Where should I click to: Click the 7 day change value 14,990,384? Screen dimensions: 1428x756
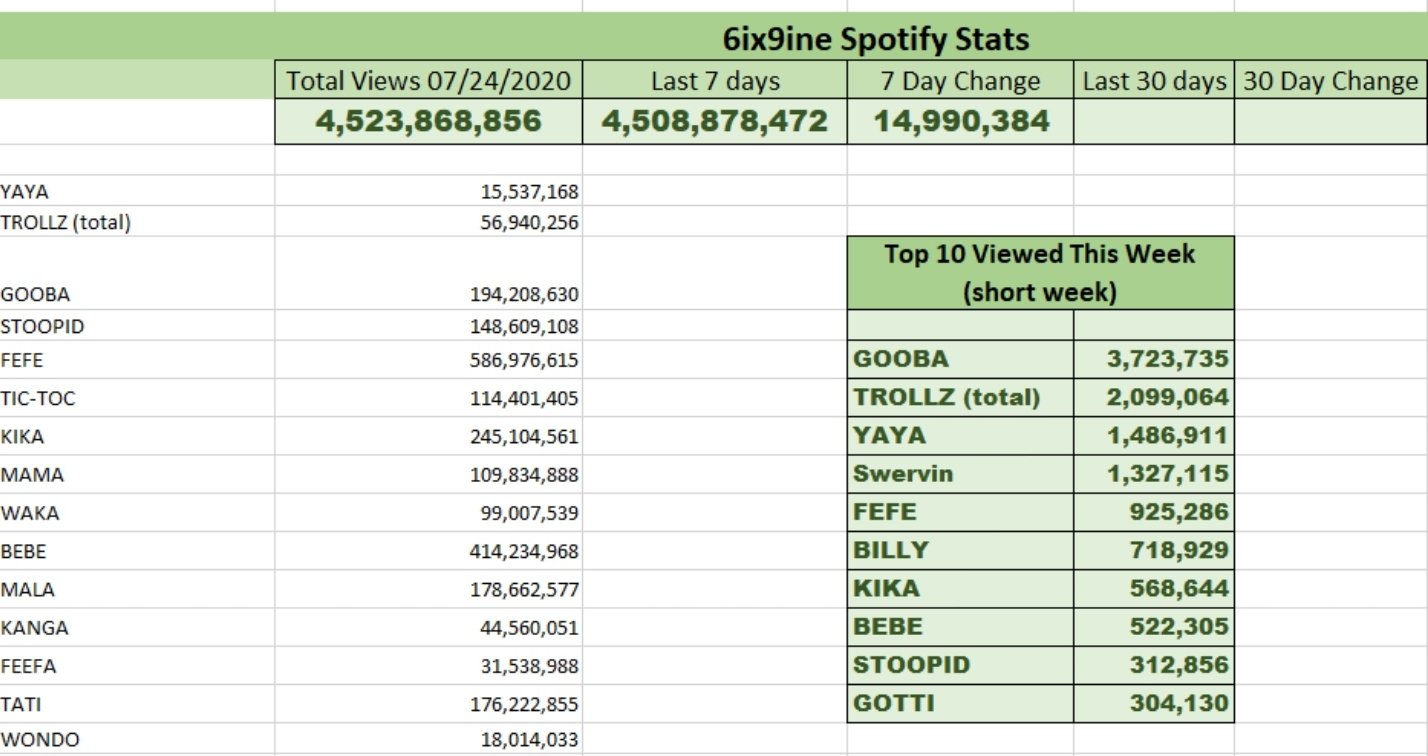pyautogui.click(x=960, y=122)
